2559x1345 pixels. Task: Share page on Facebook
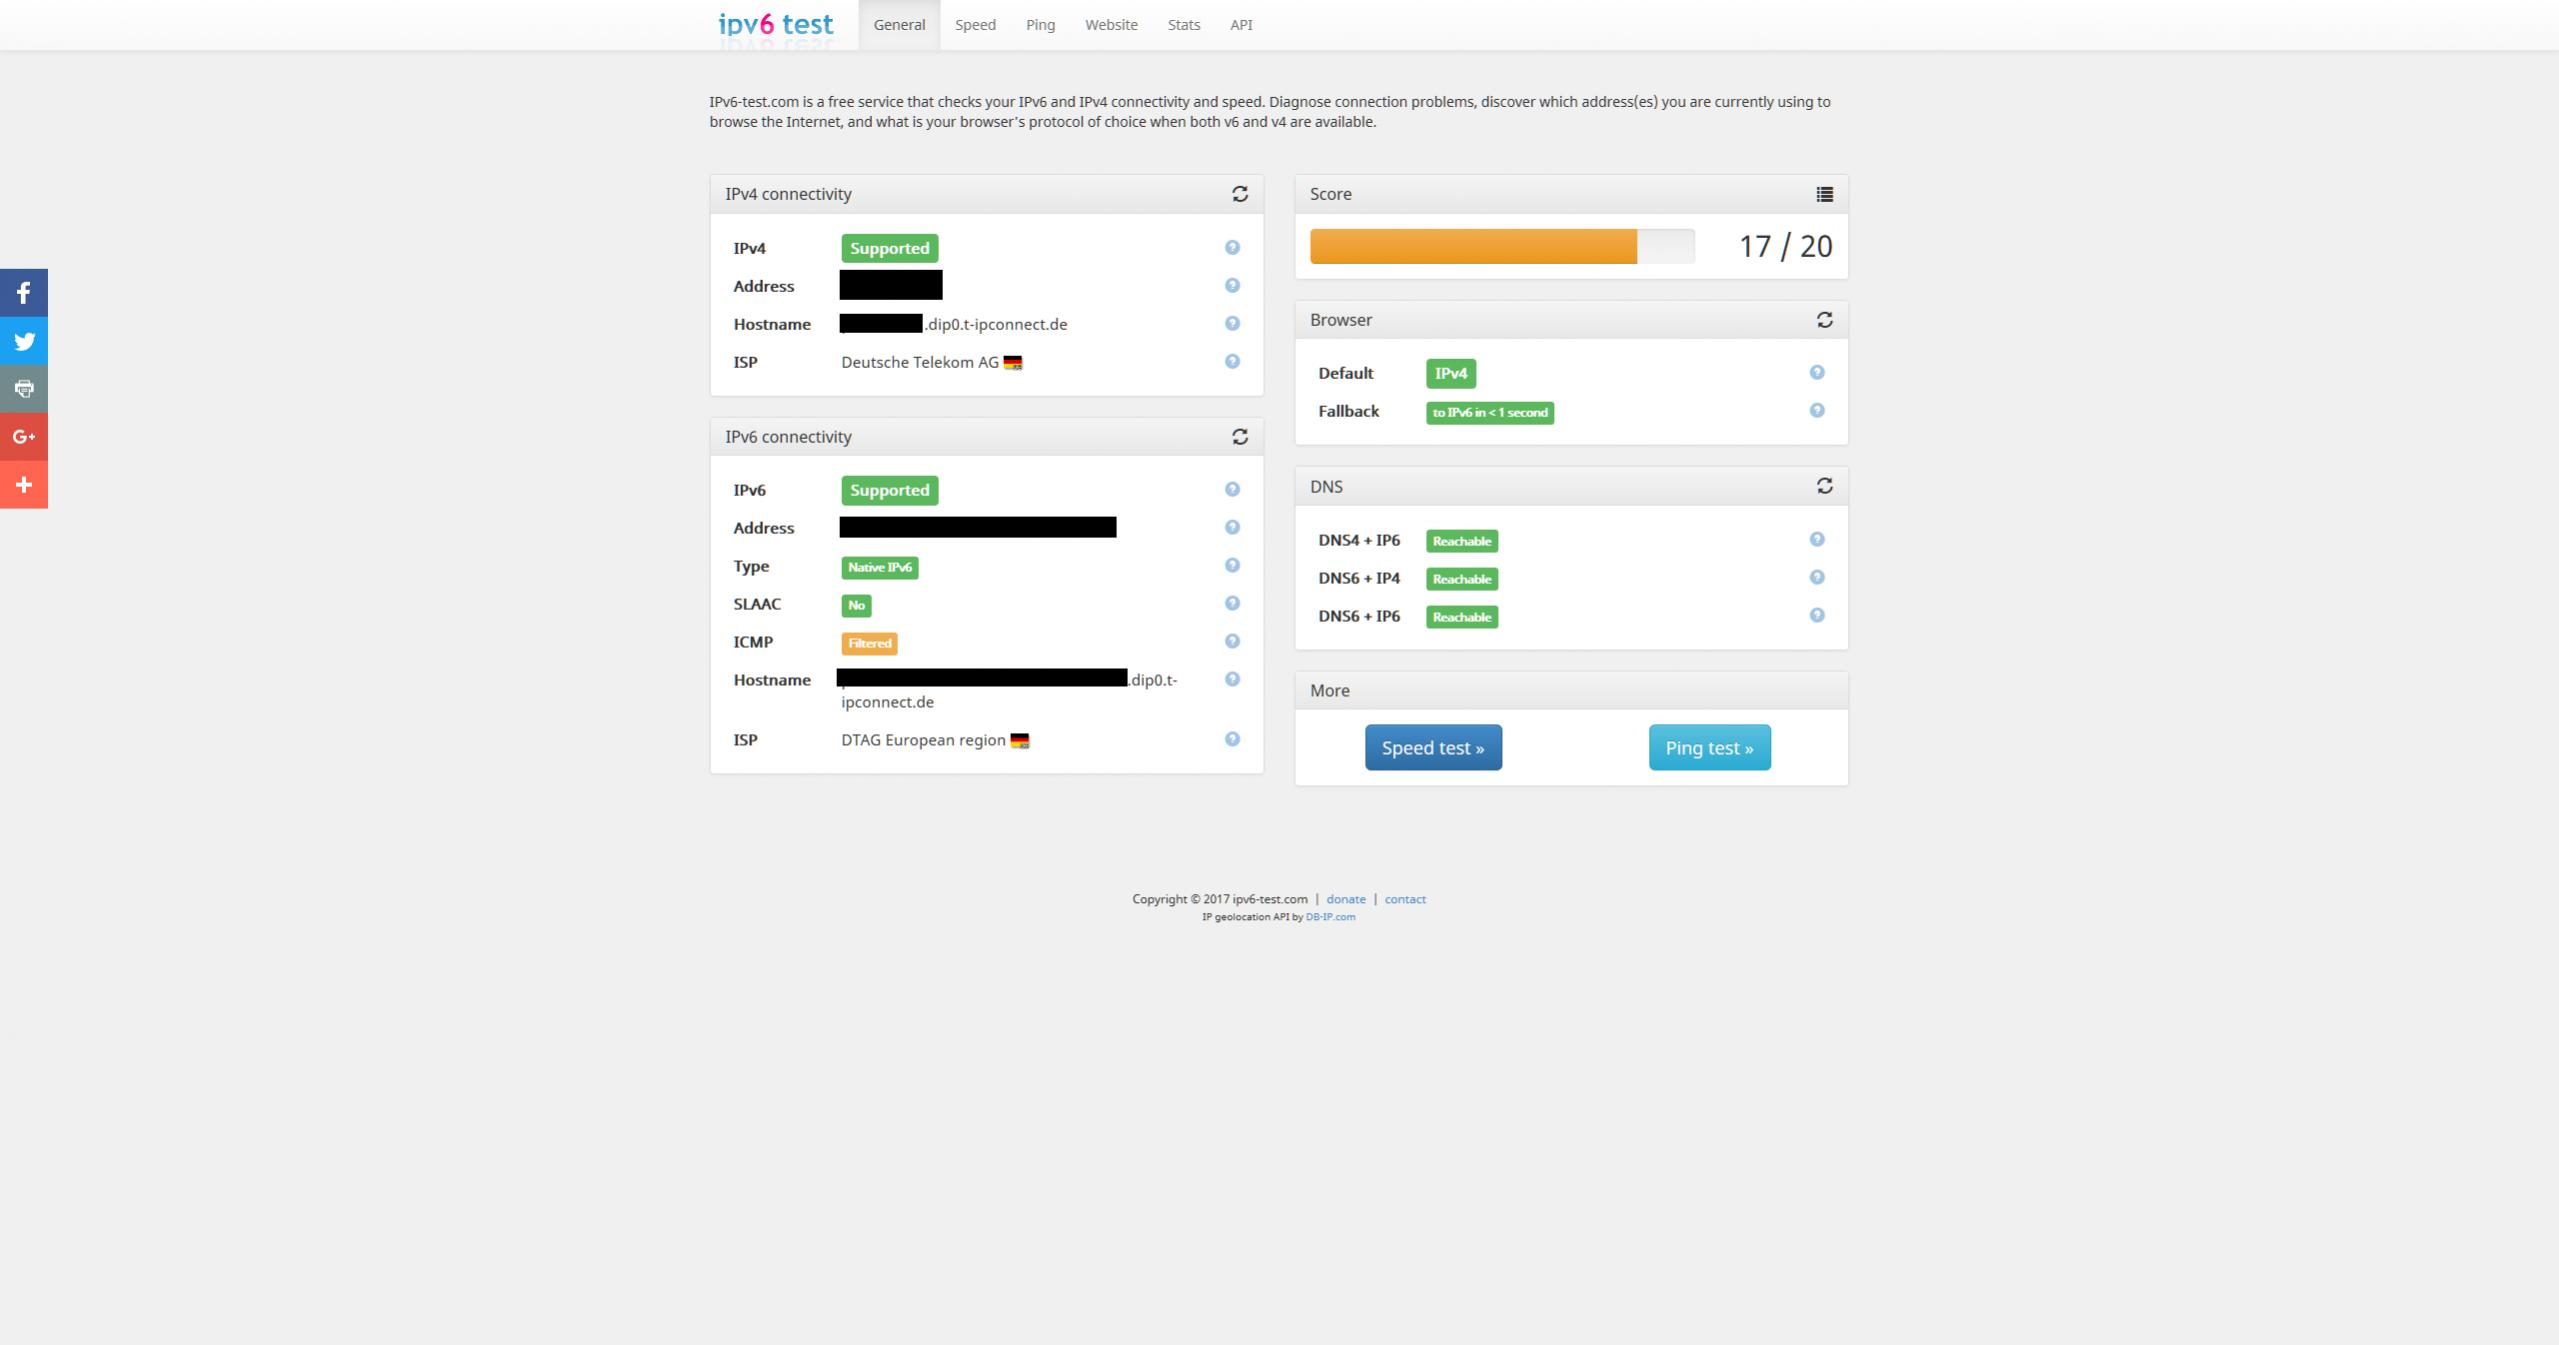click(24, 293)
